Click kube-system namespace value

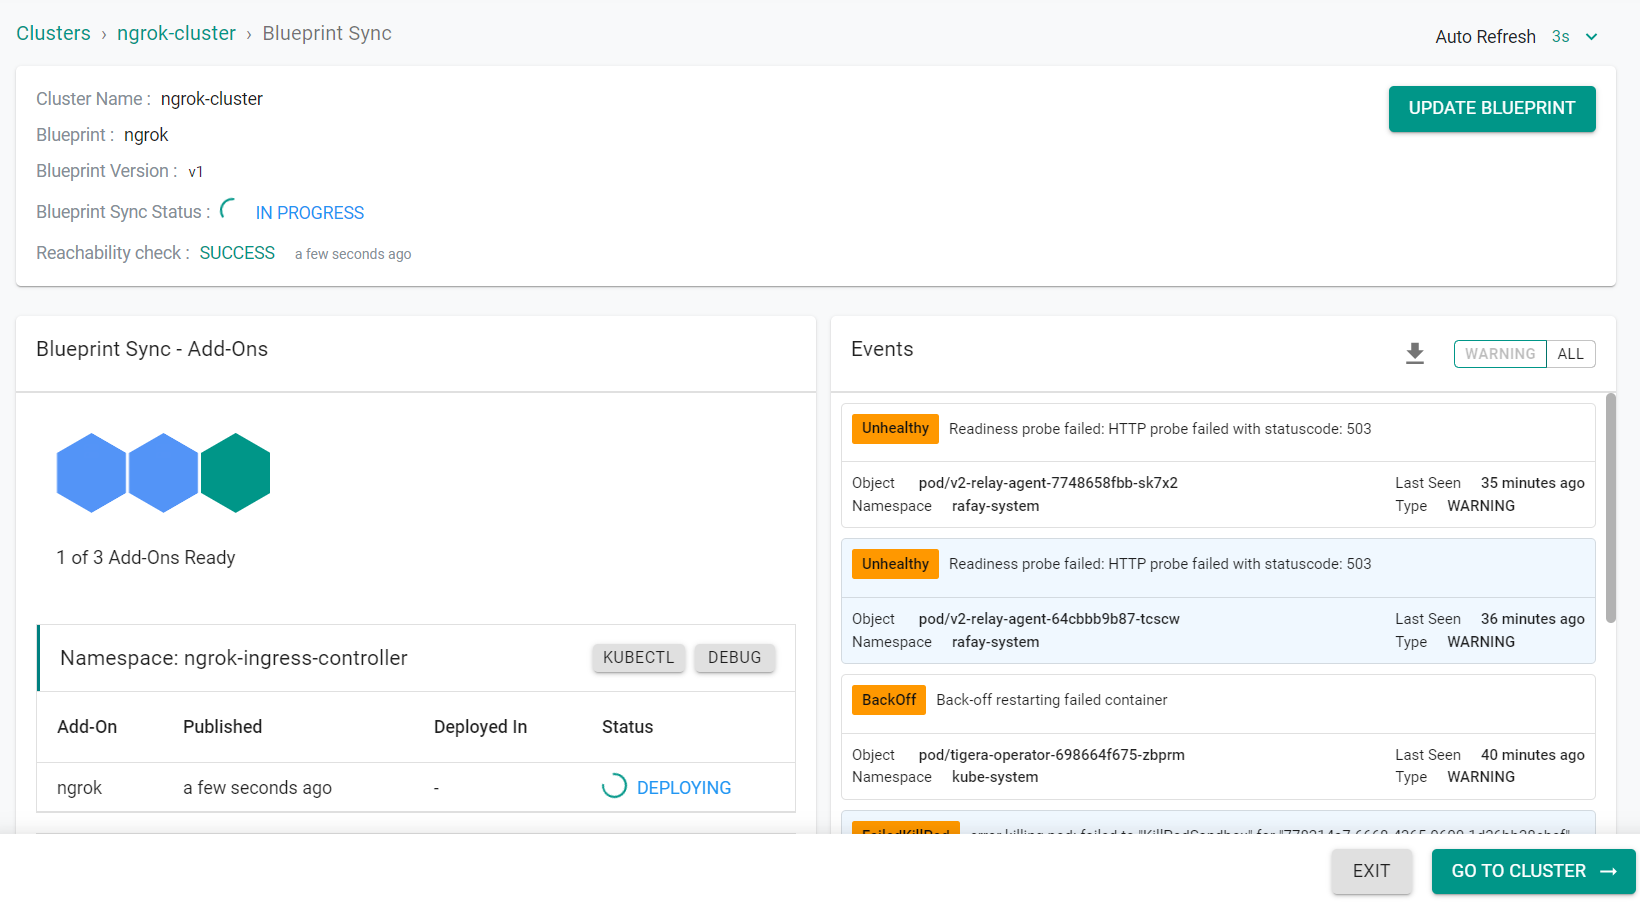995,777
